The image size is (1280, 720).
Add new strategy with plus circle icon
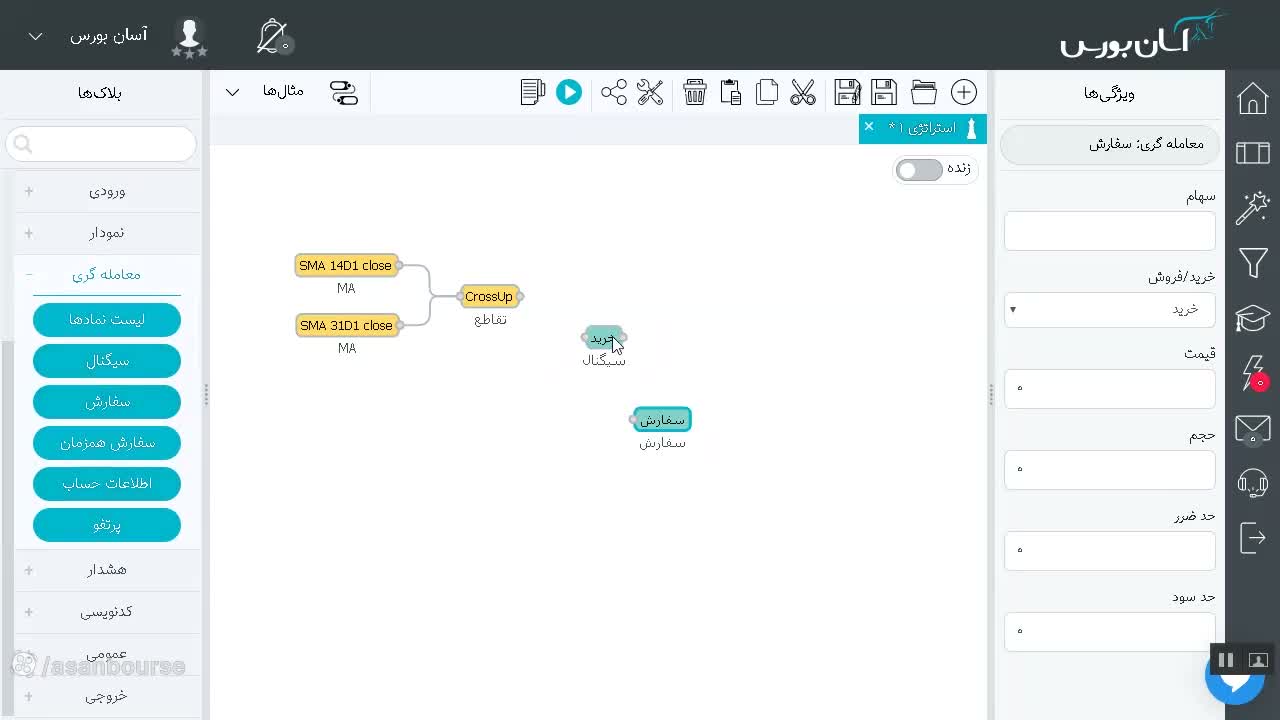pos(964,92)
